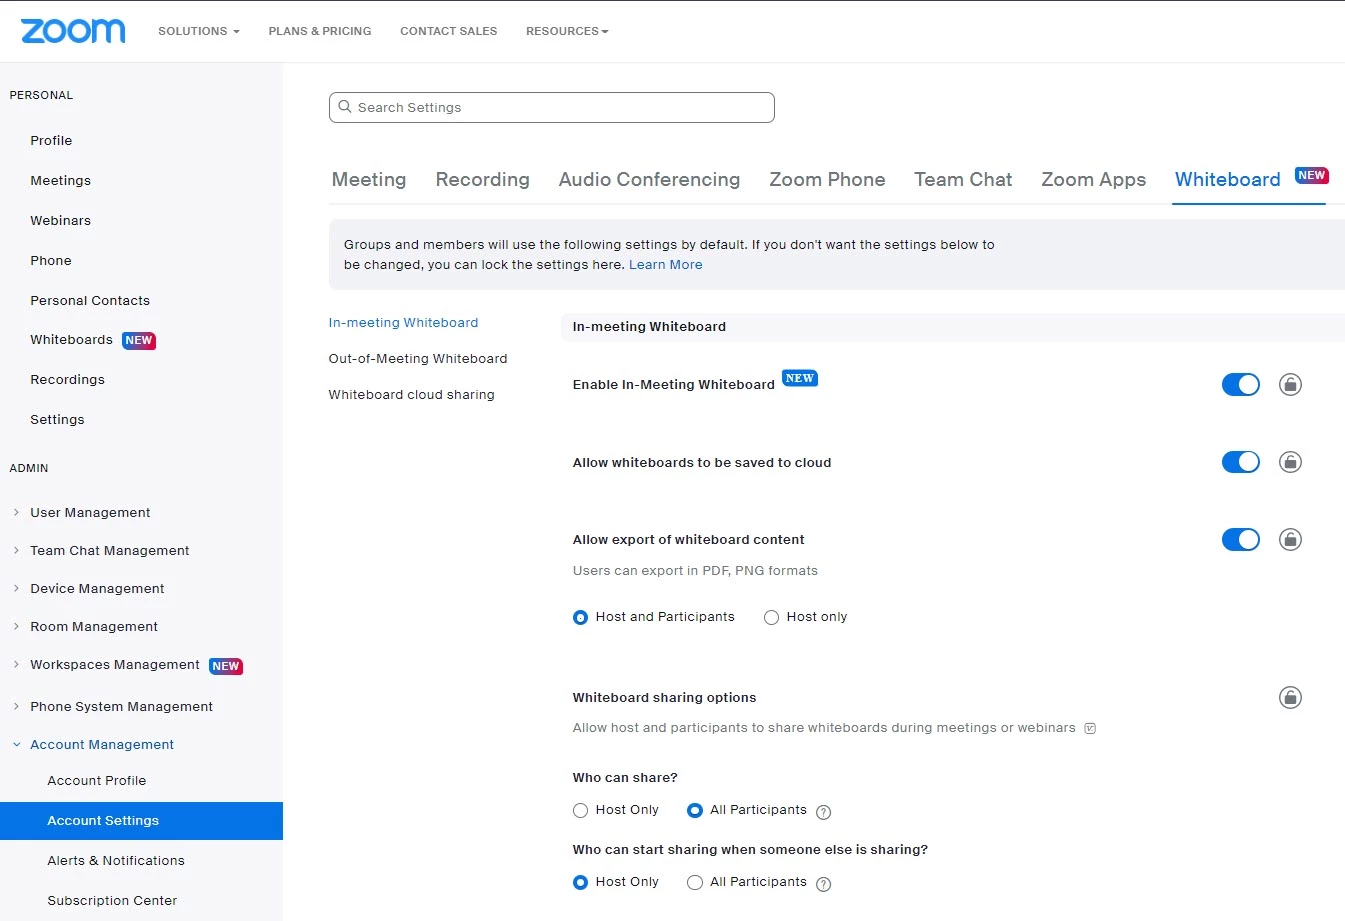This screenshot has width=1345, height=921.
Task: Toggle Allow whiteboards to be saved to cloud
Action: point(1241,462)
